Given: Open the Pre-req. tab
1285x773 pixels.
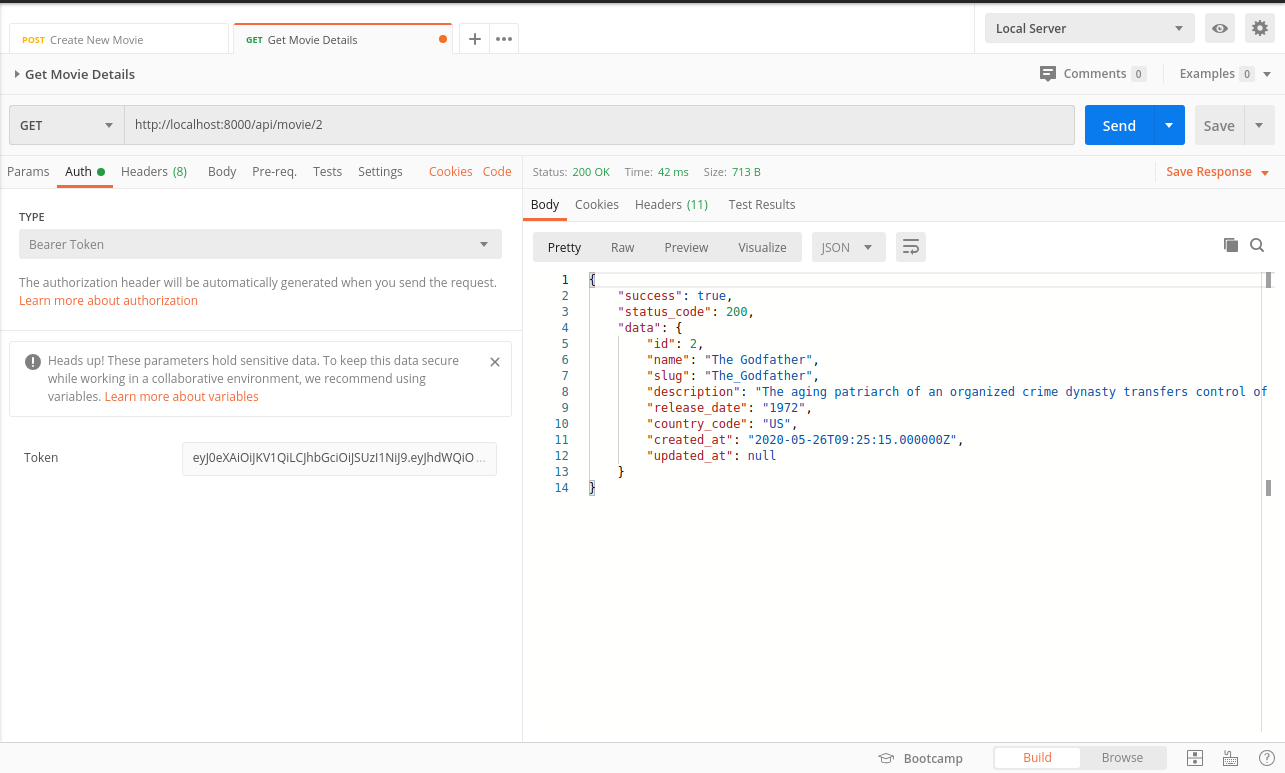Looking at the screenshot, I should pos(274,171).
